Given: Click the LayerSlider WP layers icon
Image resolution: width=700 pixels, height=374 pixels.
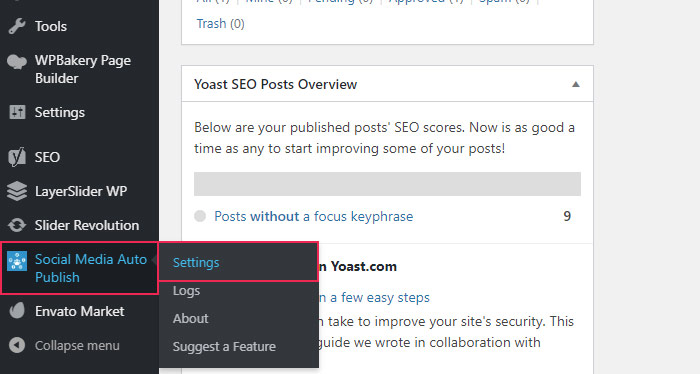Looking at the screenshot, I should [x=17, y=191].
